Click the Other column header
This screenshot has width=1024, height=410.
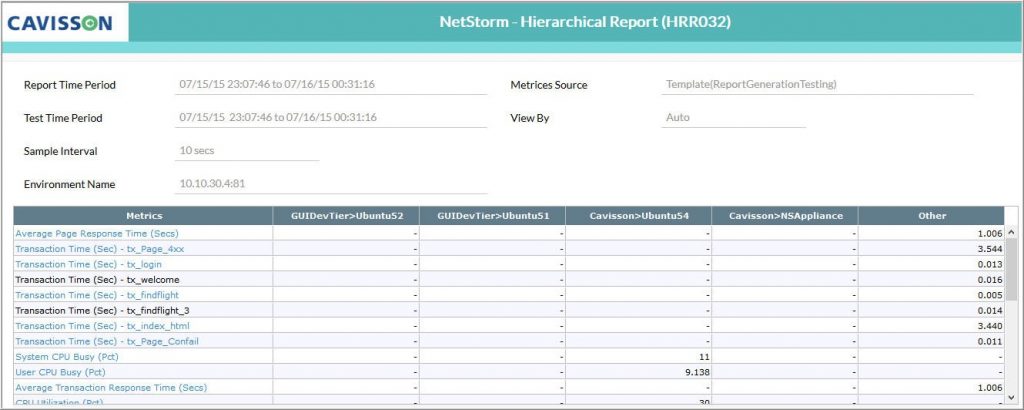pyautogui.click(x=932, y=215)
